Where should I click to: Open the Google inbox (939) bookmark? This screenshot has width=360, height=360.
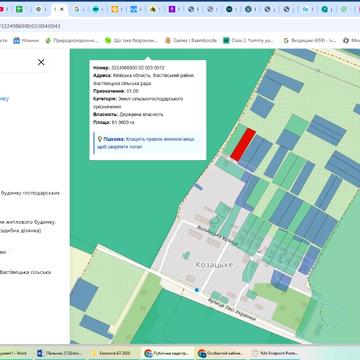click(310, 41)
